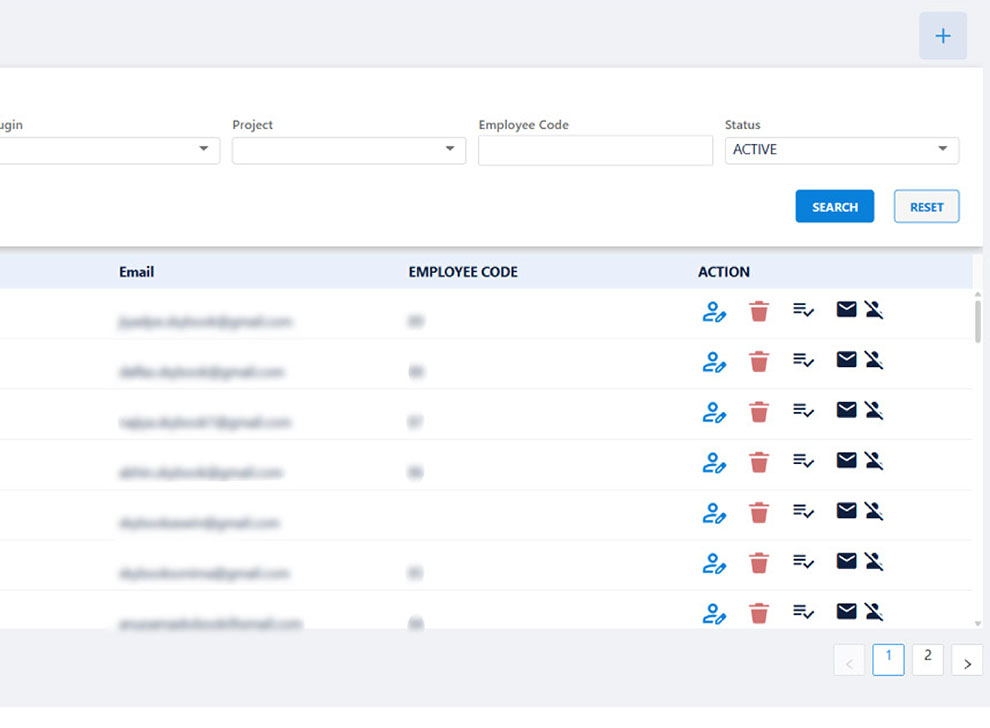This screenshot has height=728, width=990.
Task: Select page 1 in pagination
Action: [888, 660]
